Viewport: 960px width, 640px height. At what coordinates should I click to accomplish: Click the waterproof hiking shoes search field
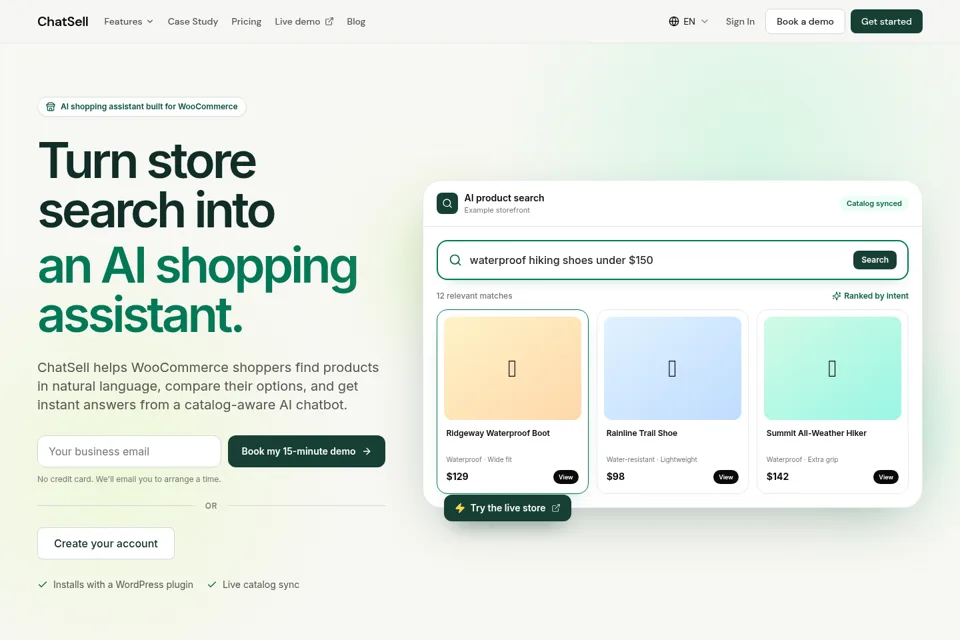tap(672, 260)
